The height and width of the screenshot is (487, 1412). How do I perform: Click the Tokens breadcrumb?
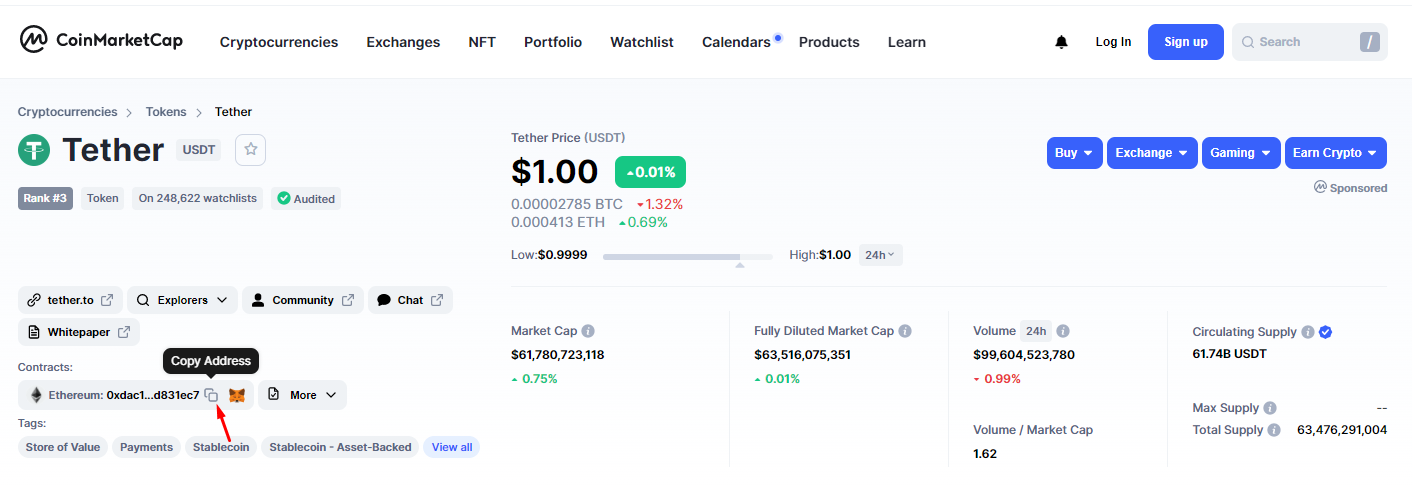click(166, 112)
